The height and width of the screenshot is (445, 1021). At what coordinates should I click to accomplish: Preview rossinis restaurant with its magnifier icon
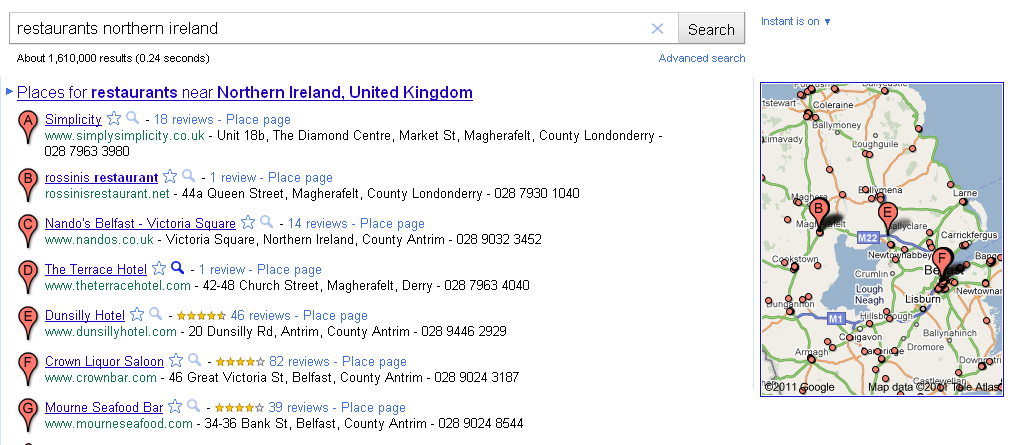pos(189,177)
